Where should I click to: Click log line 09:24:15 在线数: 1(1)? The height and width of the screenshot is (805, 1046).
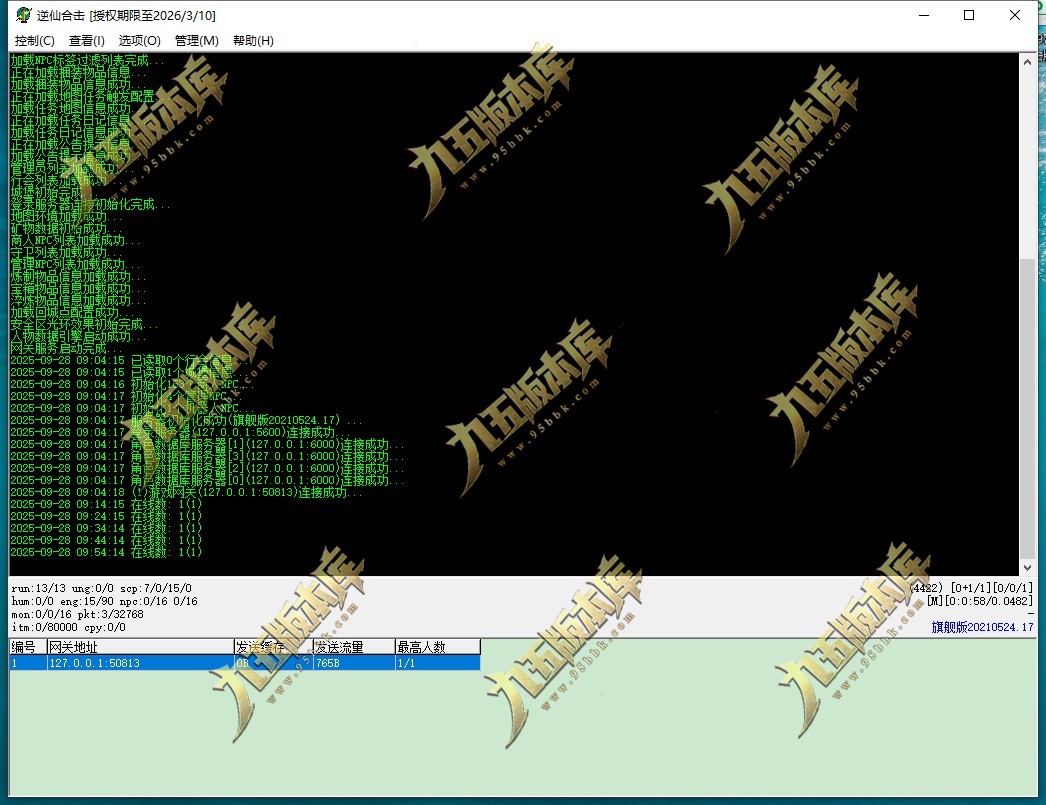[105, 516]
